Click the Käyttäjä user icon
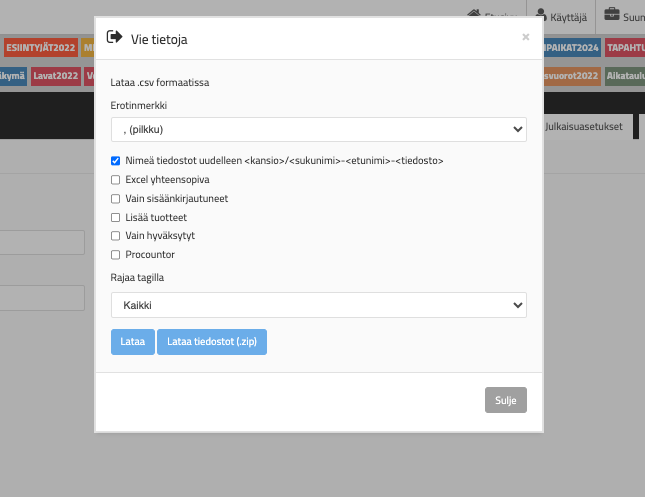Screen dimensions: 645x497 point(541,15)
